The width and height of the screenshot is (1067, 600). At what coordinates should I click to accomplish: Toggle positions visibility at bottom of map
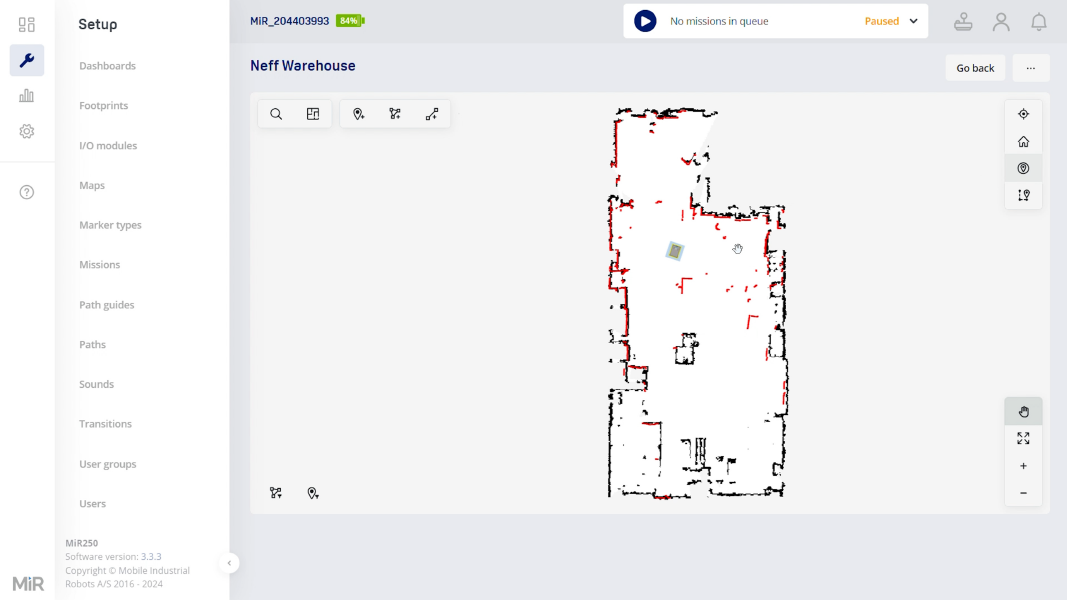(x=313, y=493)
